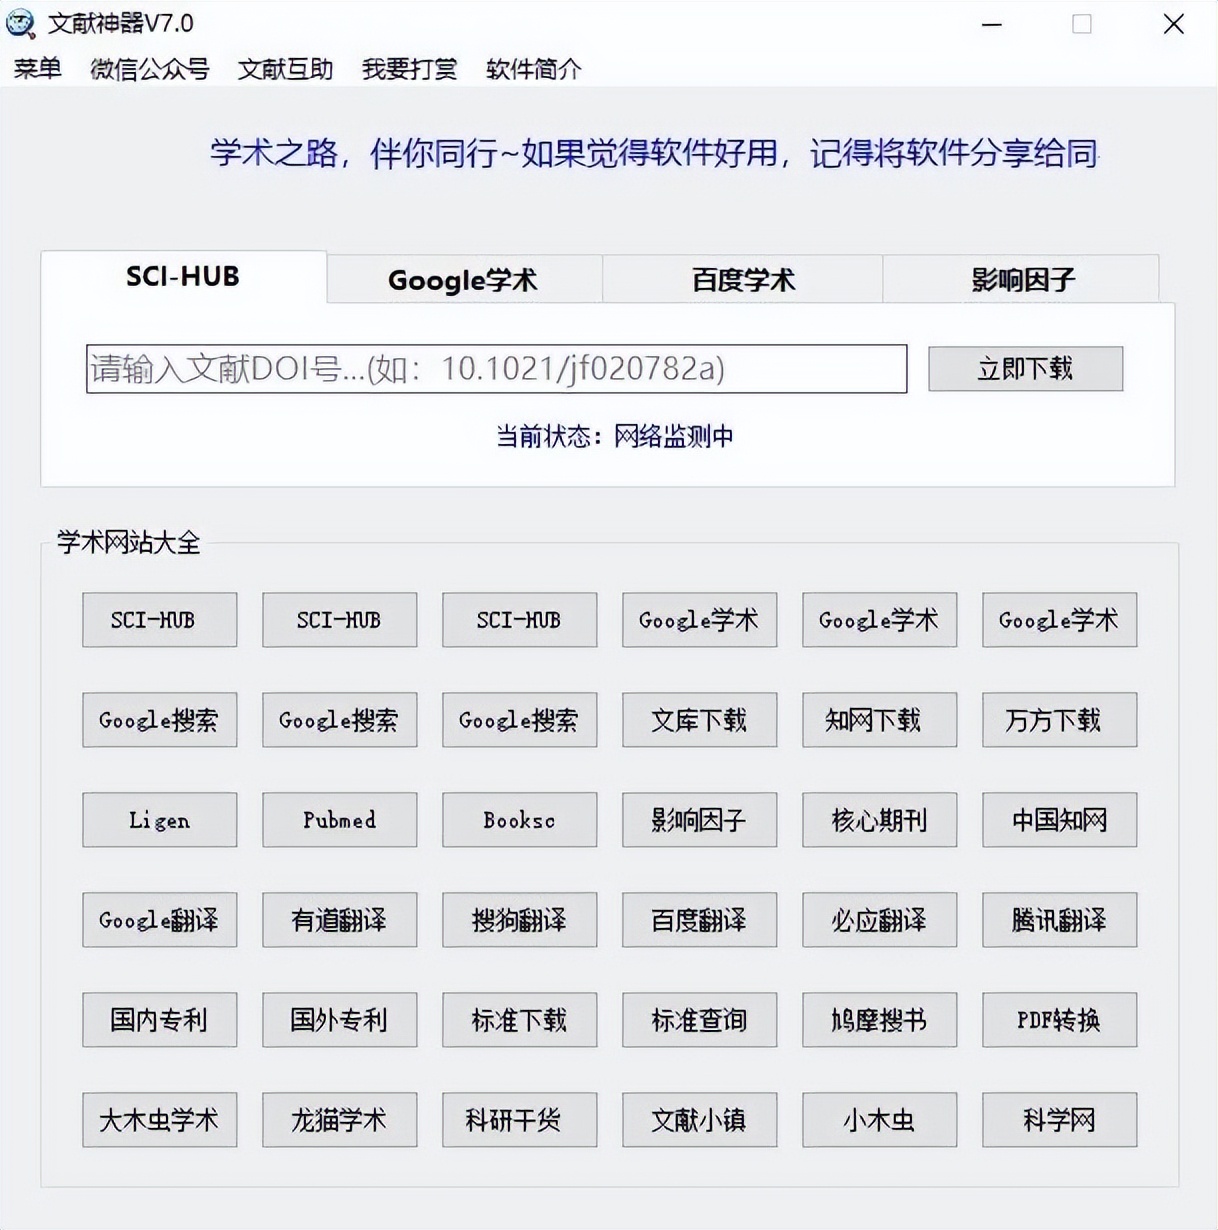The height and width of the screenshot is (1230, 1218).
Task: Click the 鸠摩搜书 book search button
Action: (x=879, y=1020)
